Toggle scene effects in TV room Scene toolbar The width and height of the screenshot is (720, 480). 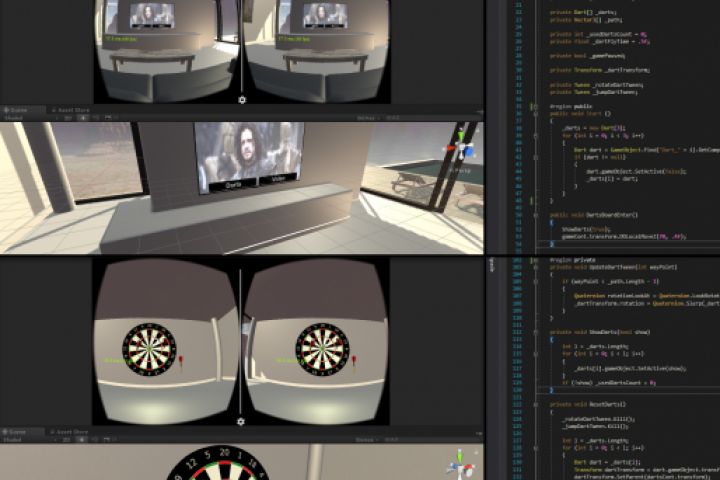click(x=108, y=118)
